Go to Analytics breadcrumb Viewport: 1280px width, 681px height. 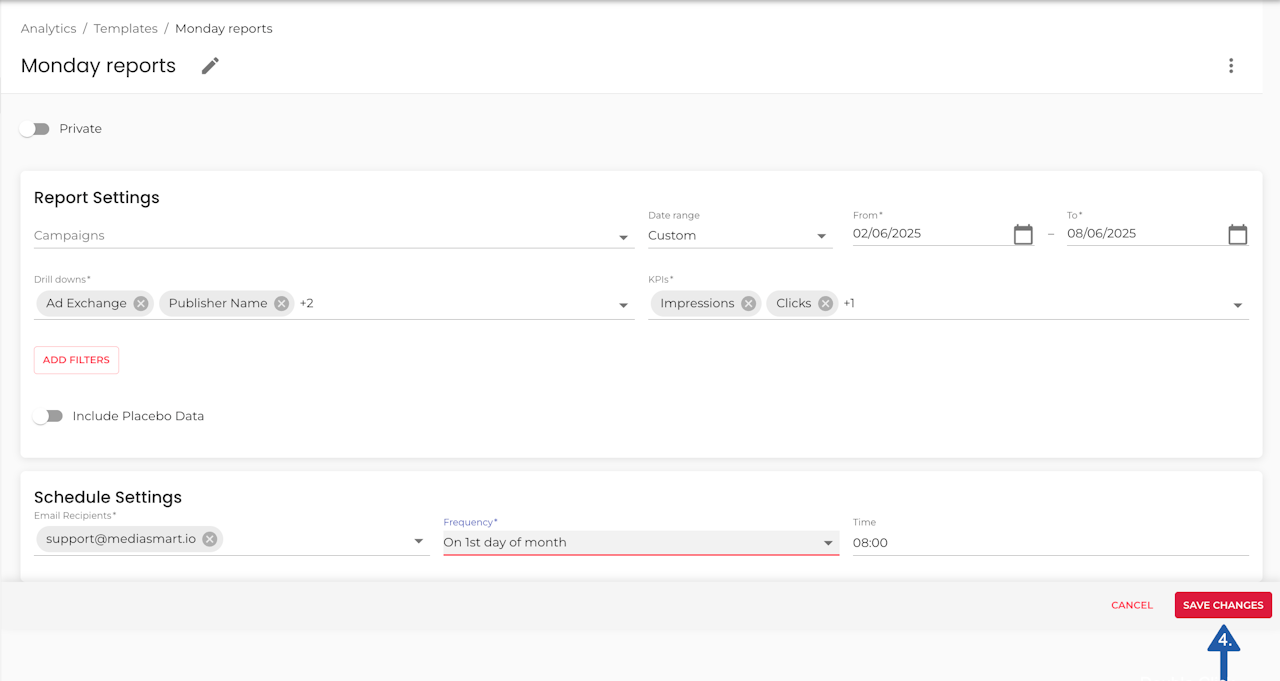pos(48,29)
